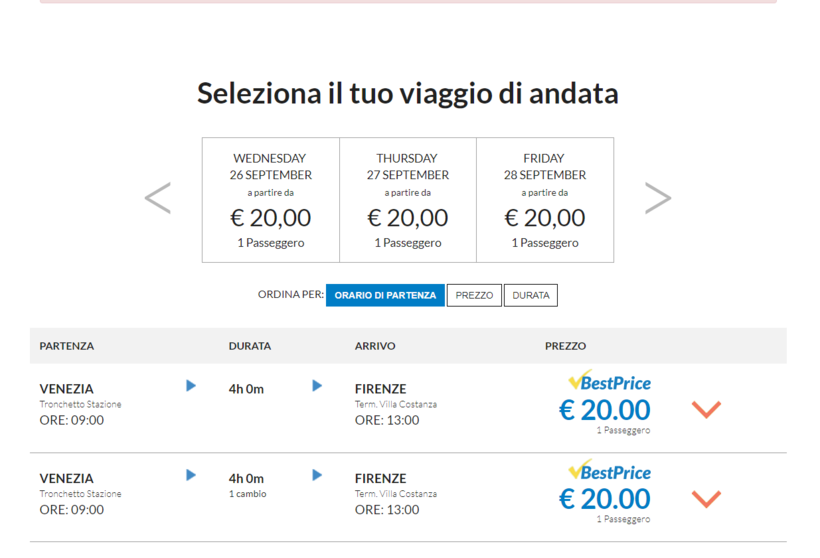This screenshot has width=820, height=558.
Task: Click blue arrow before second FIRENZE arrival
Action: click(x=317, y=476)
